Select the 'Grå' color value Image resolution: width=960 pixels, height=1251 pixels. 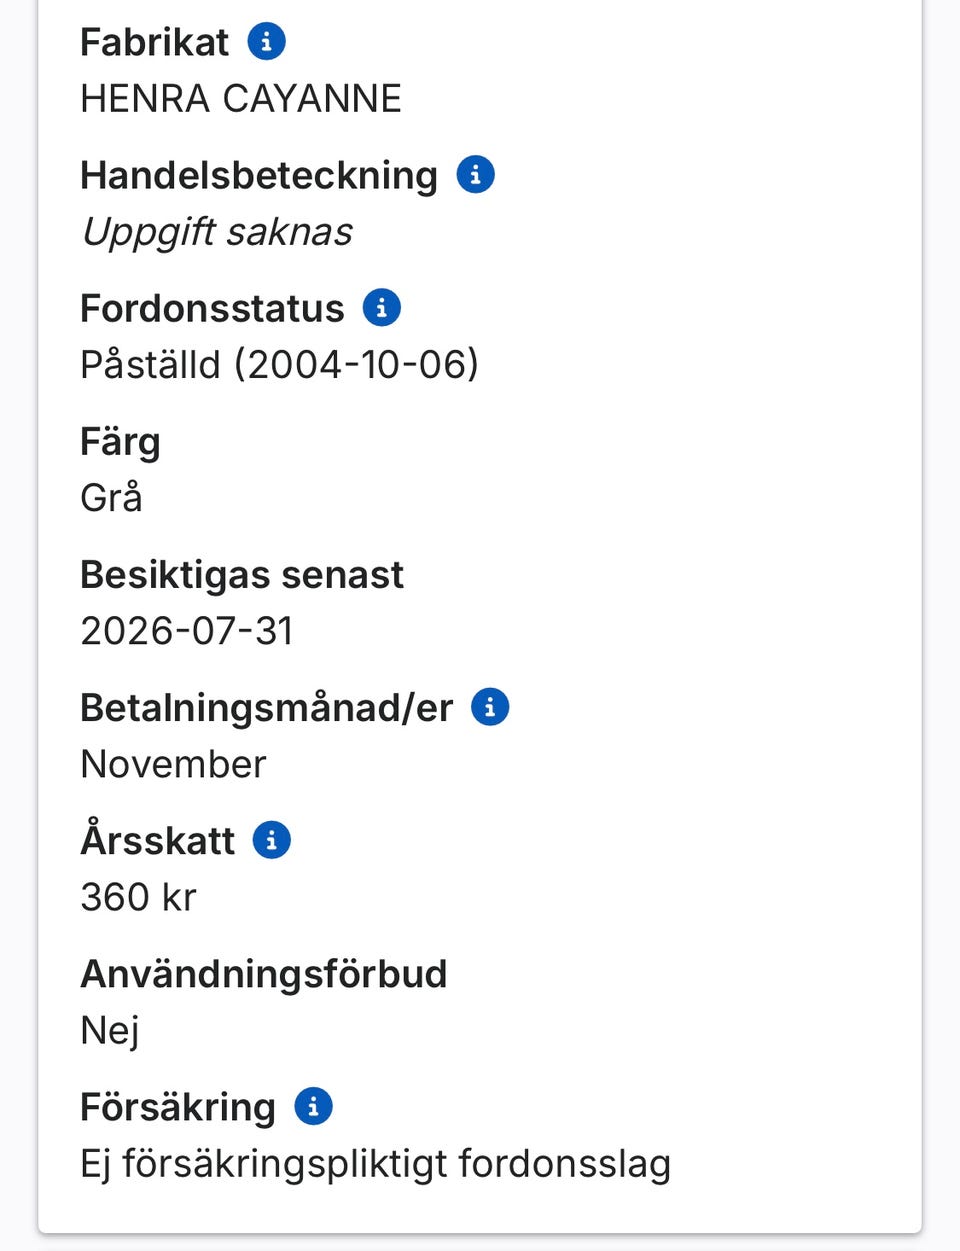click(111, 498)
